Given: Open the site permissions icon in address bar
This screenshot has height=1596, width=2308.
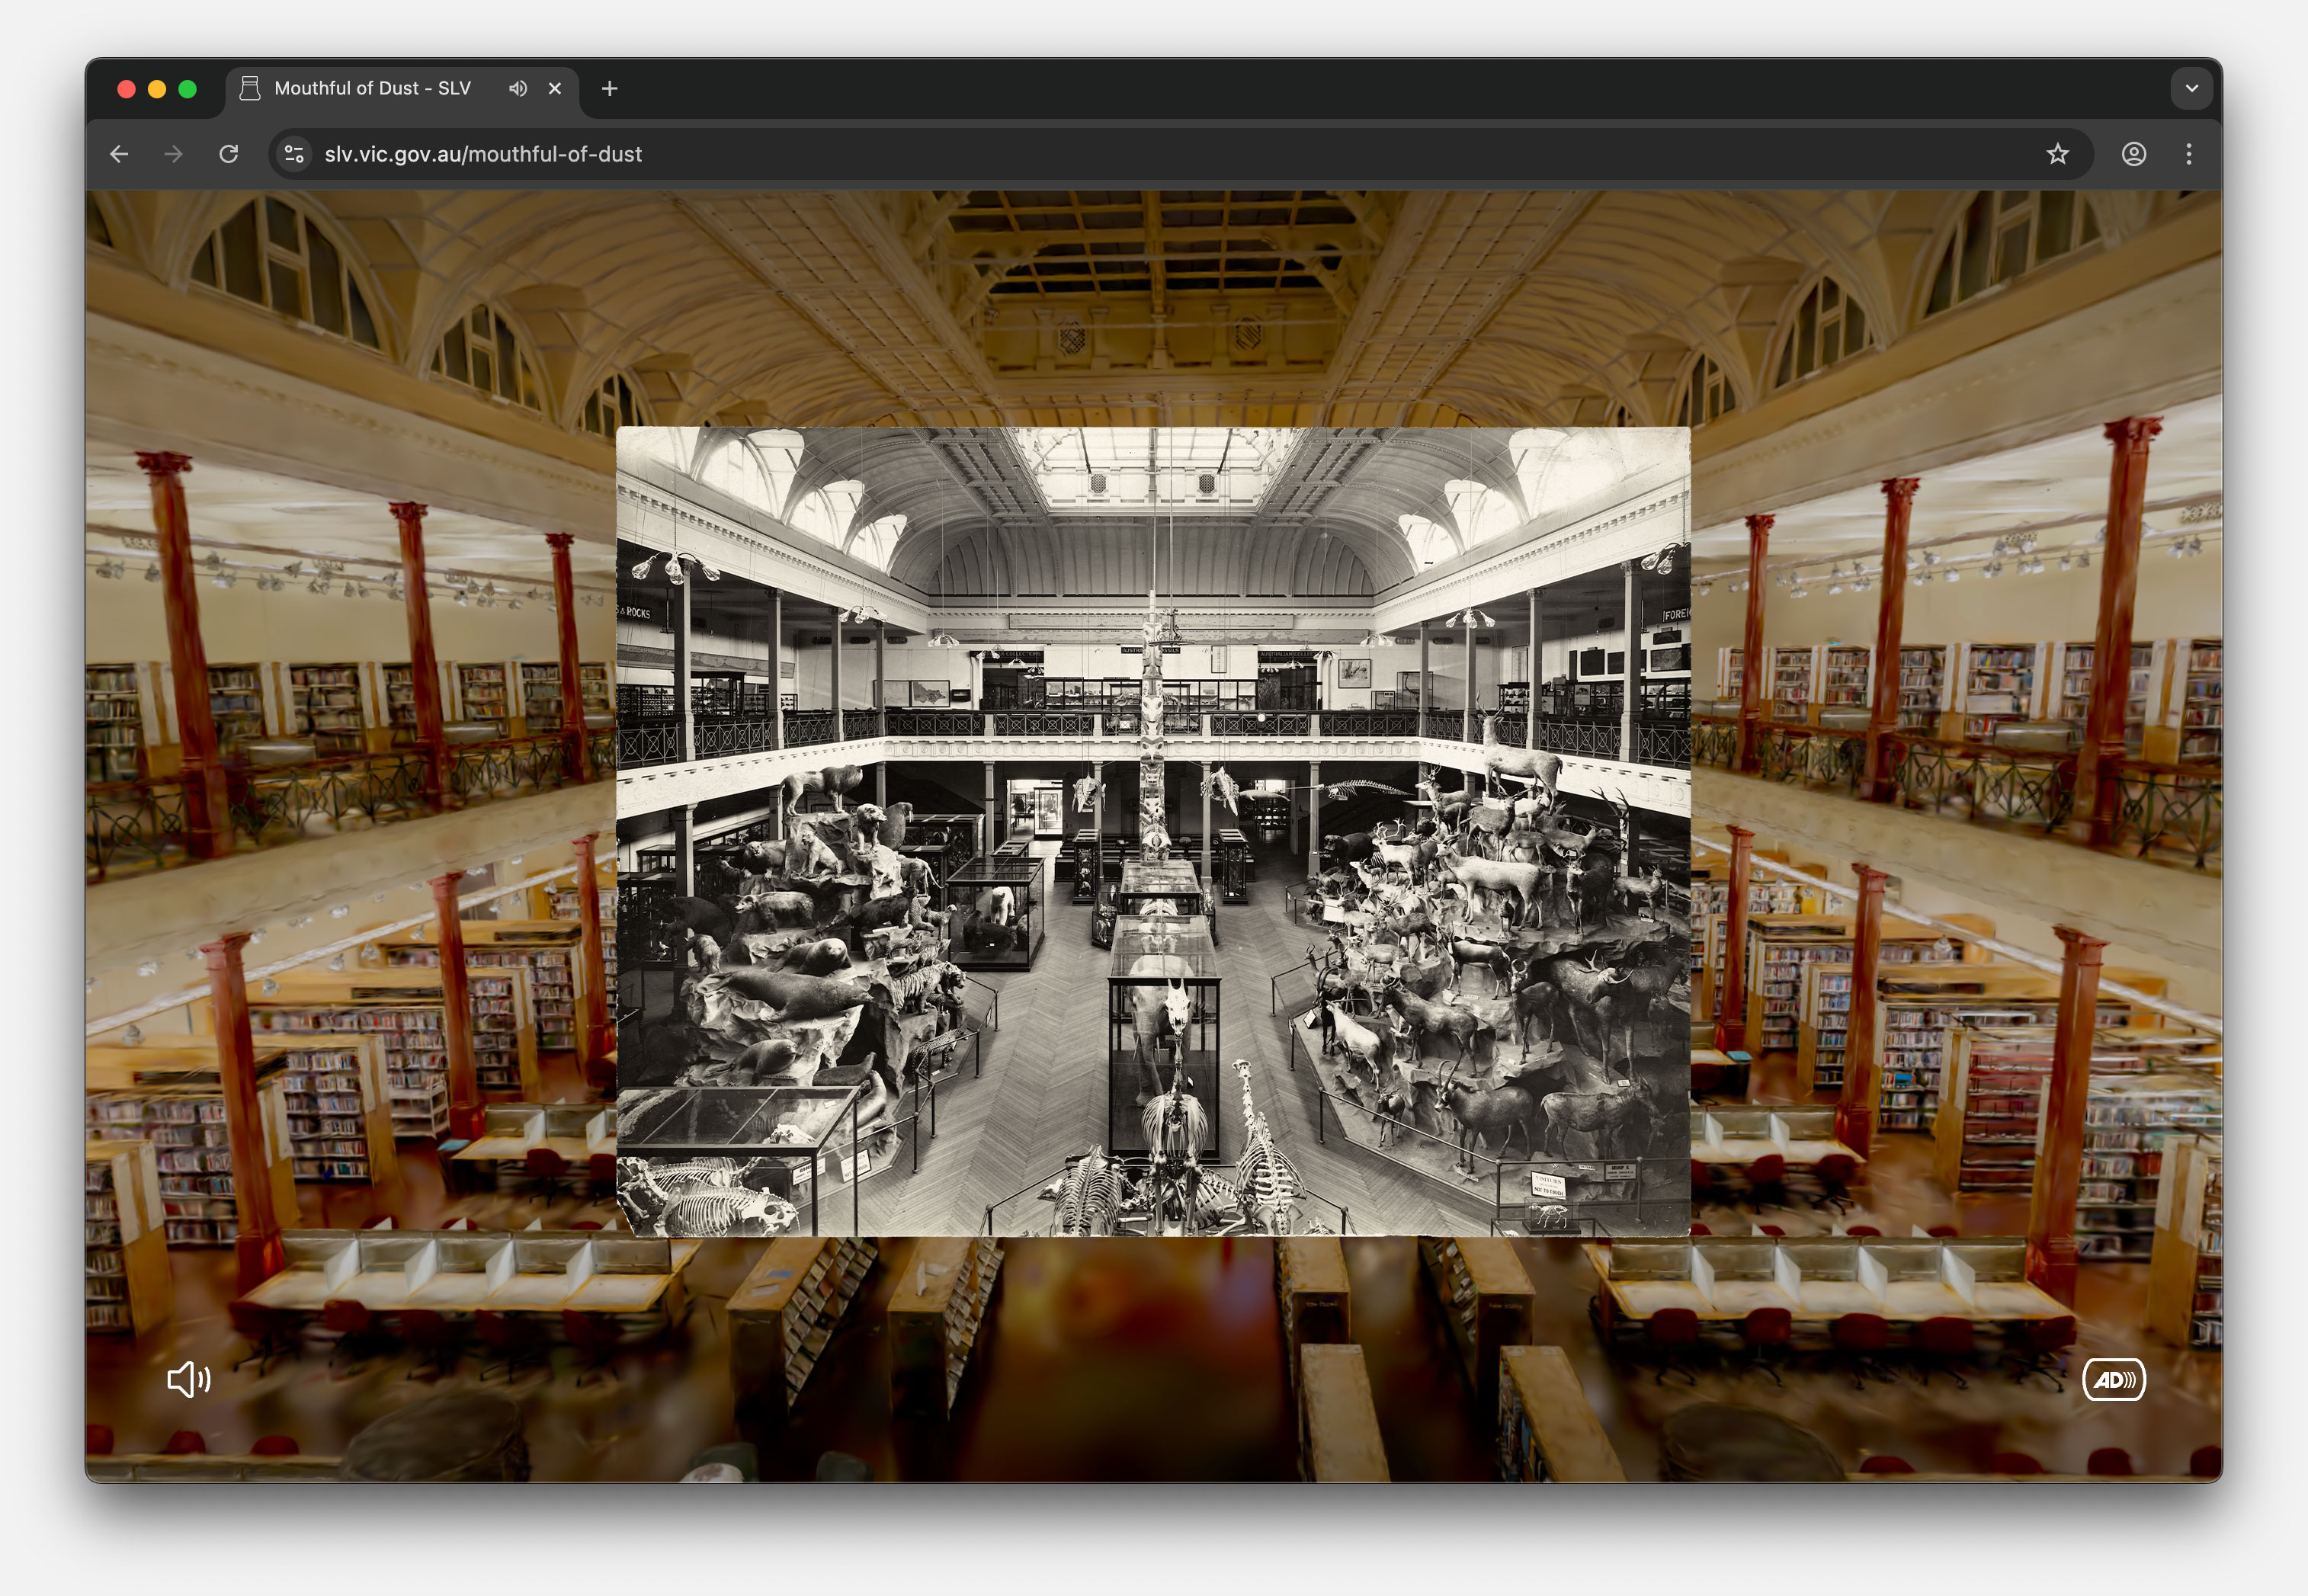Looking at the screenshot, I should [x=292, y=153].
